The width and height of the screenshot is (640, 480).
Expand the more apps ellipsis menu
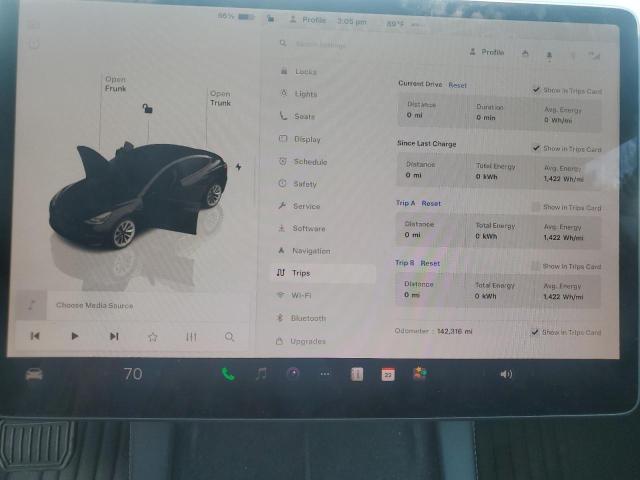point(324,374)
